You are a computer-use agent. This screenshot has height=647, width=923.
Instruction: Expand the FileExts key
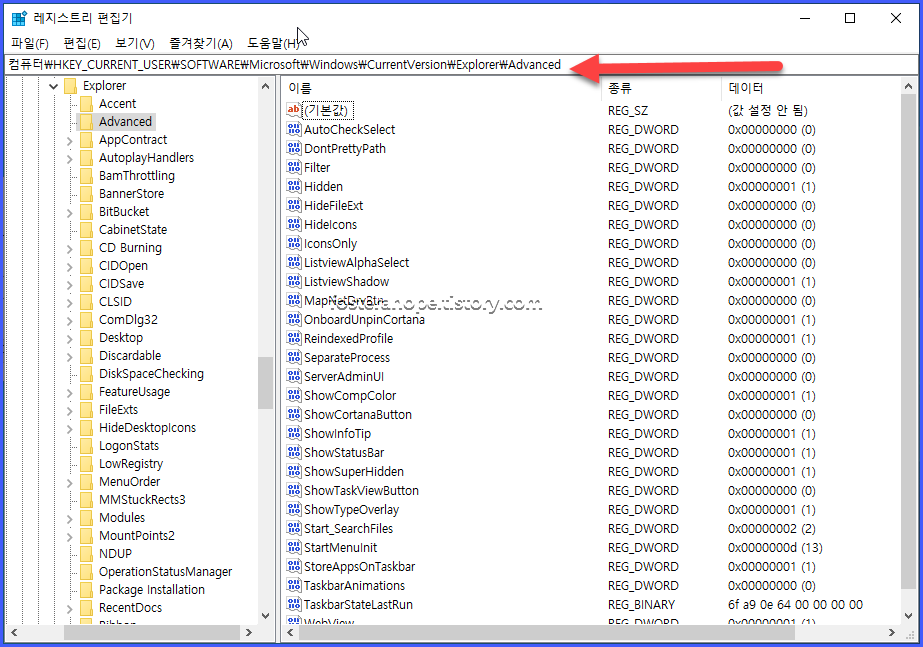[x=69, y=411]
